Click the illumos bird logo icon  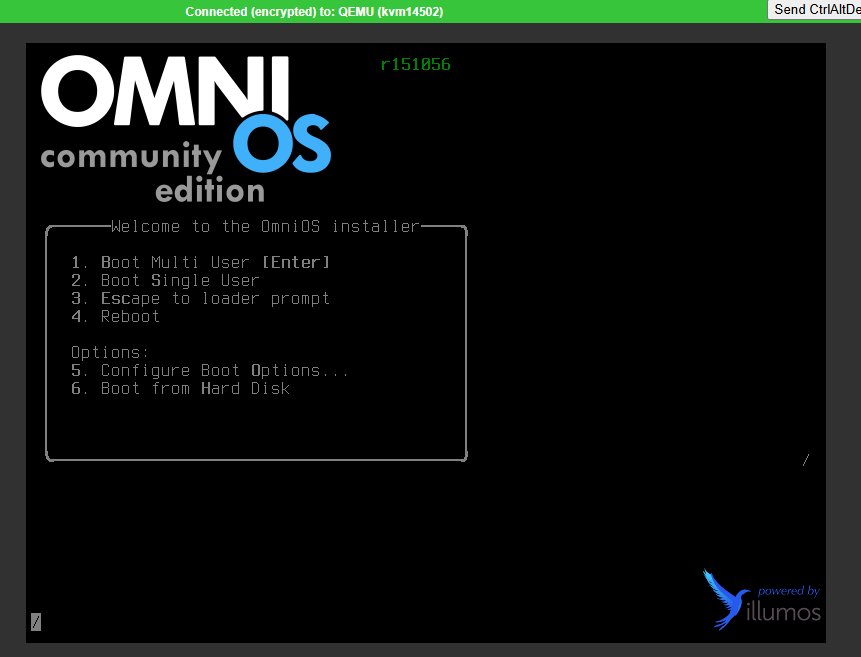point(724,599)
